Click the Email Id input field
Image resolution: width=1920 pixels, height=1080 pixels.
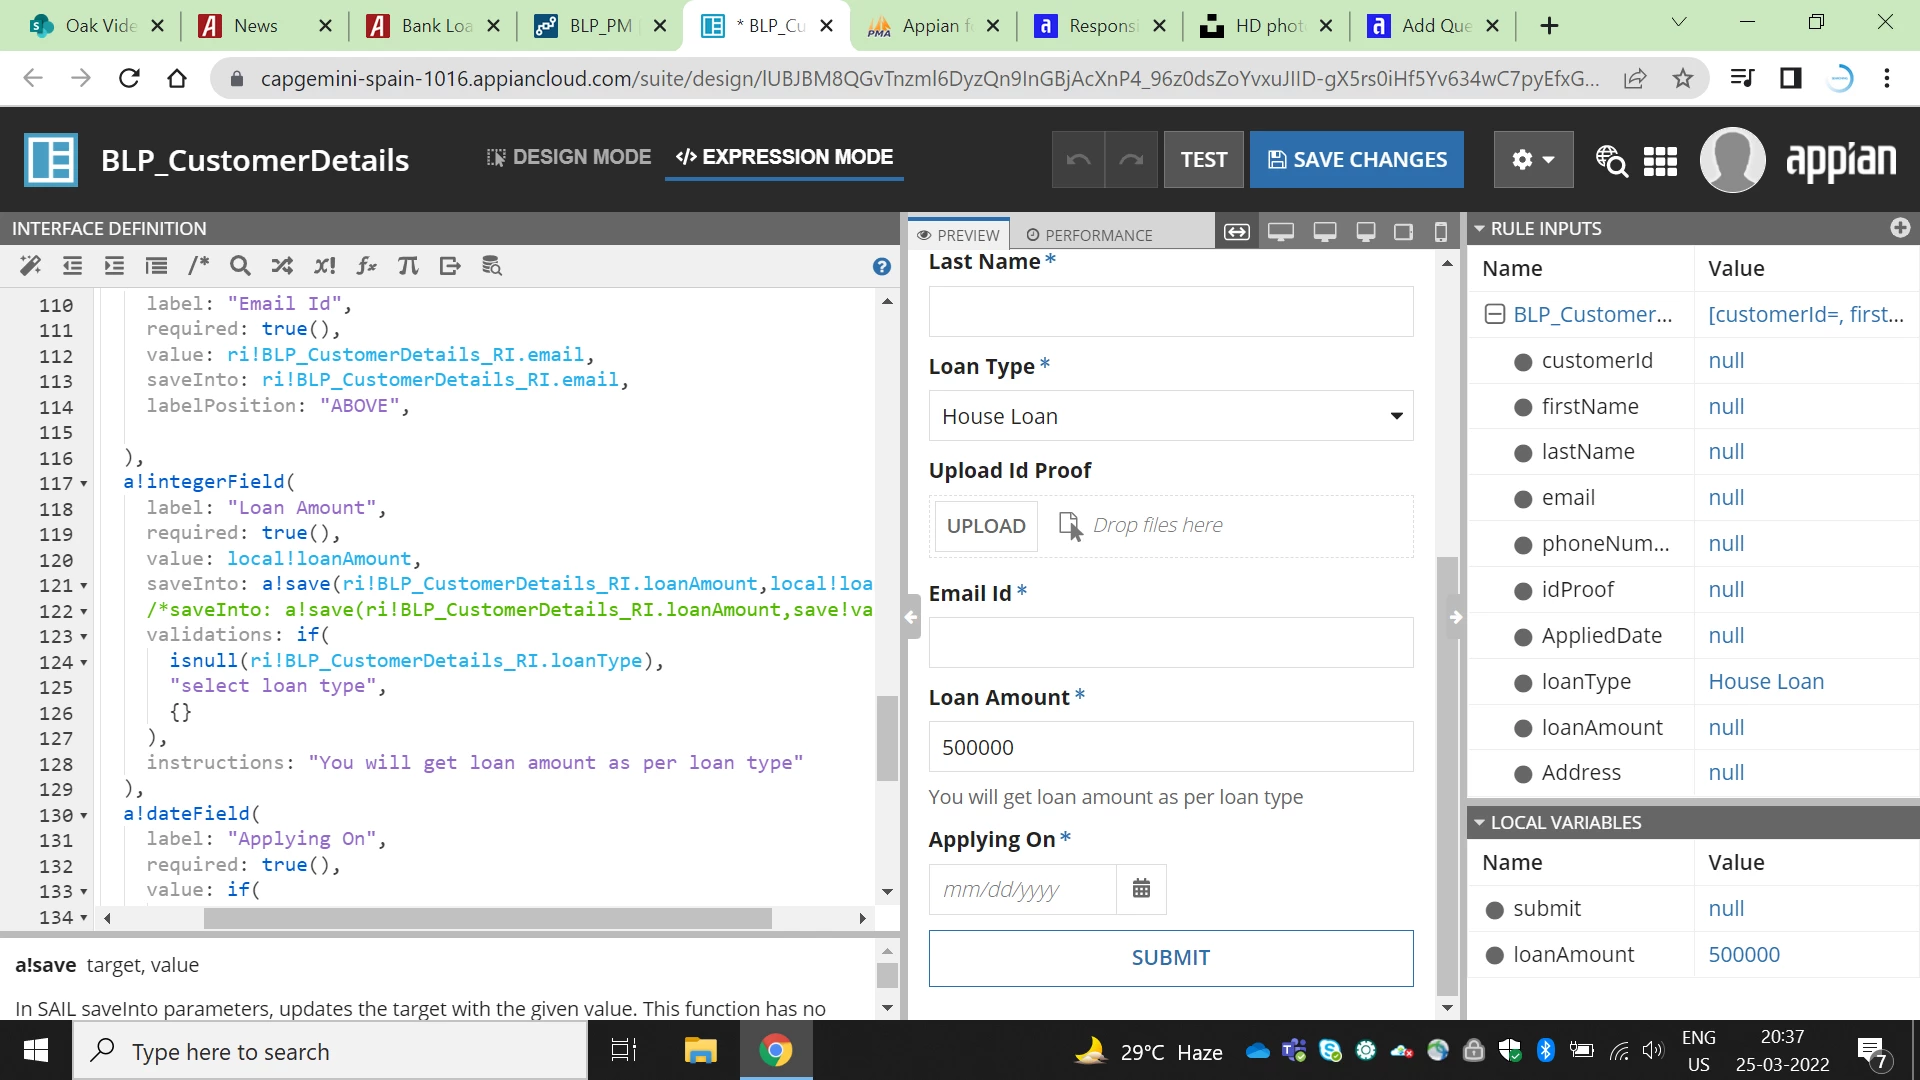[x=1171, y=643]
